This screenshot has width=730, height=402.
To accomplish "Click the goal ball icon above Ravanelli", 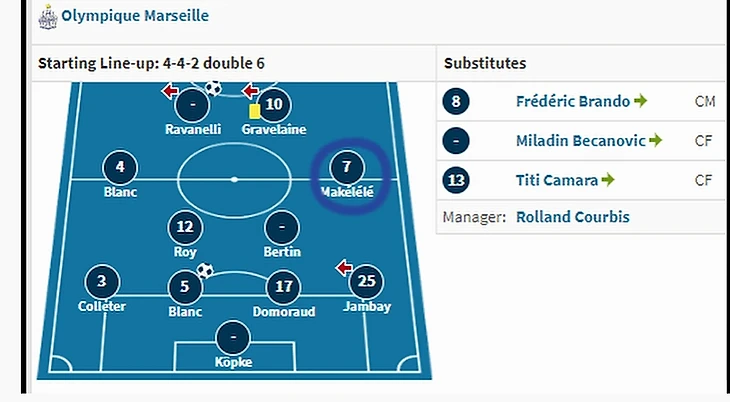I will (212, 88).
